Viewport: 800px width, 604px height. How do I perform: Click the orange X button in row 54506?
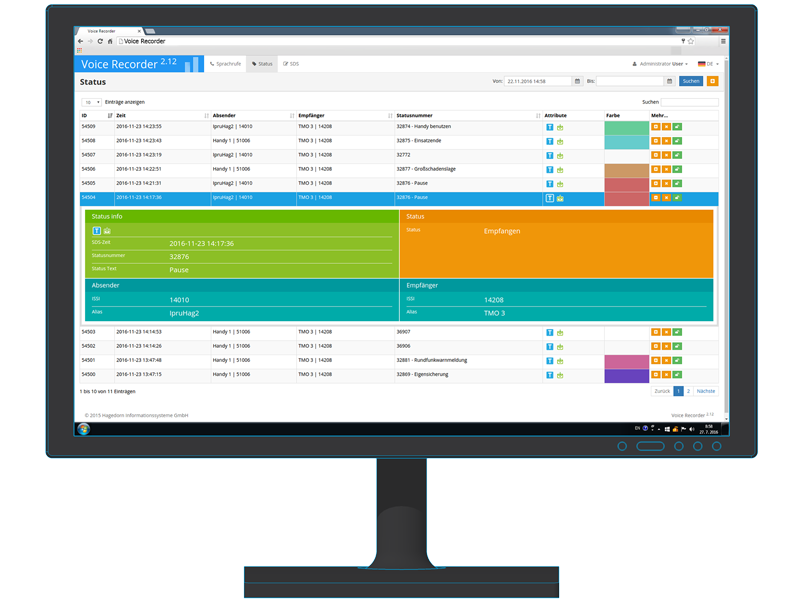point(666,169)
